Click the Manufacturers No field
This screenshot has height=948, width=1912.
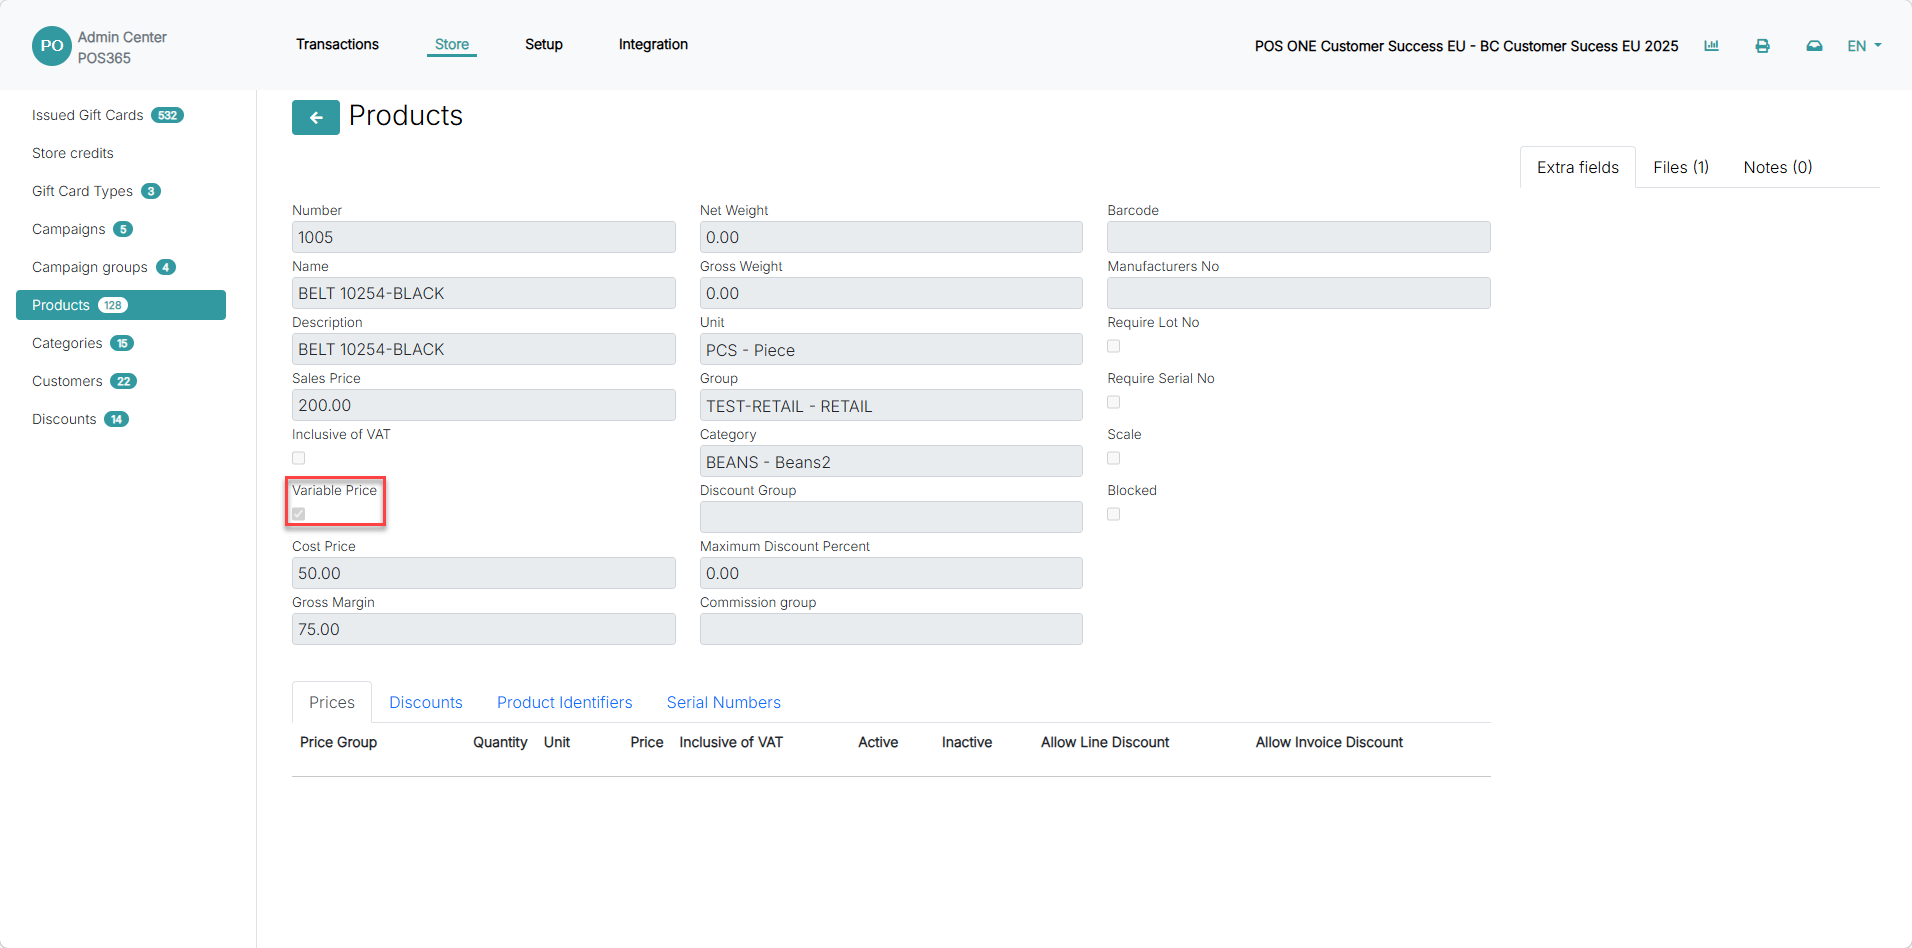1299,293
